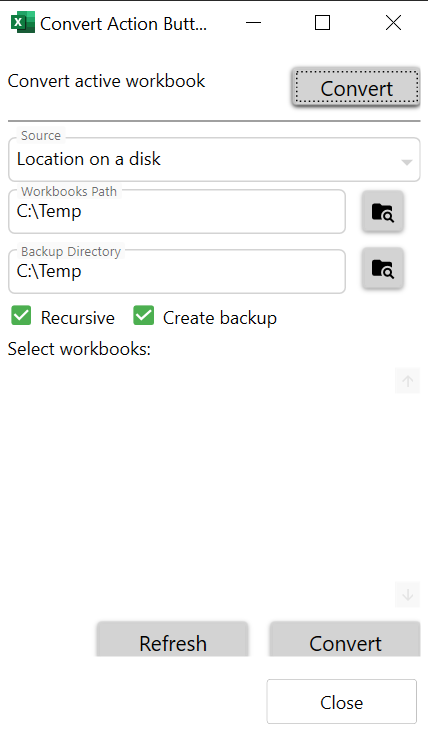Click the 'Convert Action Butt...' title bar text

[x=123, y=23]
